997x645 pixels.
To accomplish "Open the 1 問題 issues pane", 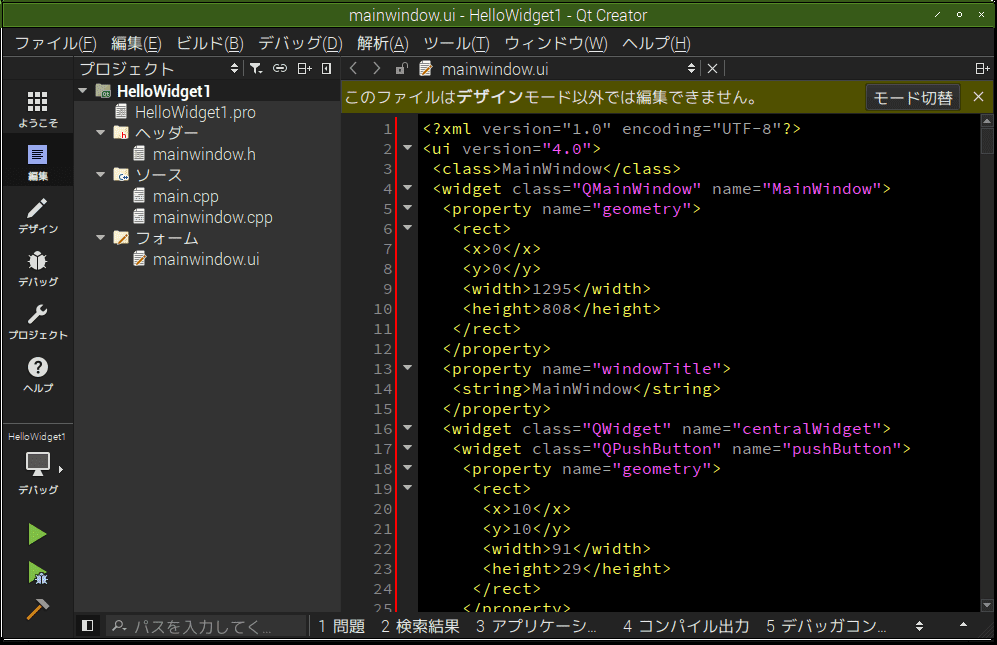I will 341,627.
